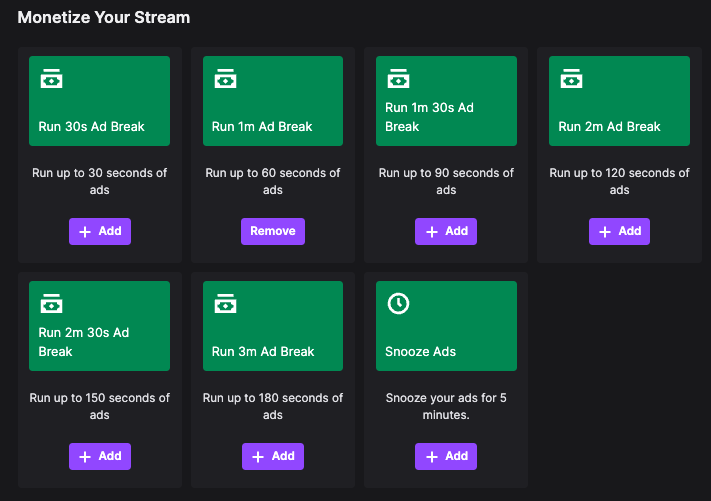711x501 pixels.
Task: Add the Run 30s Ad Break action
Action: (100, 231)
